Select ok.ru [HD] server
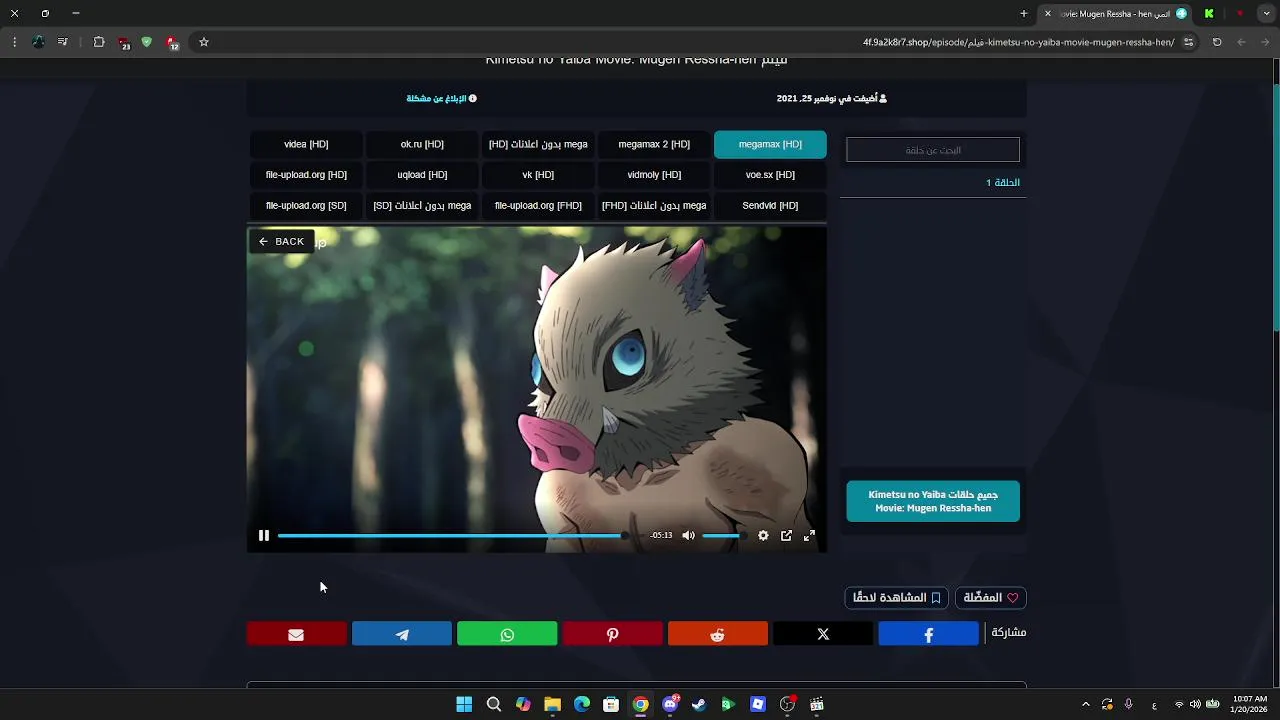This screenshot has height=720, width=1280. coord(422,144)
